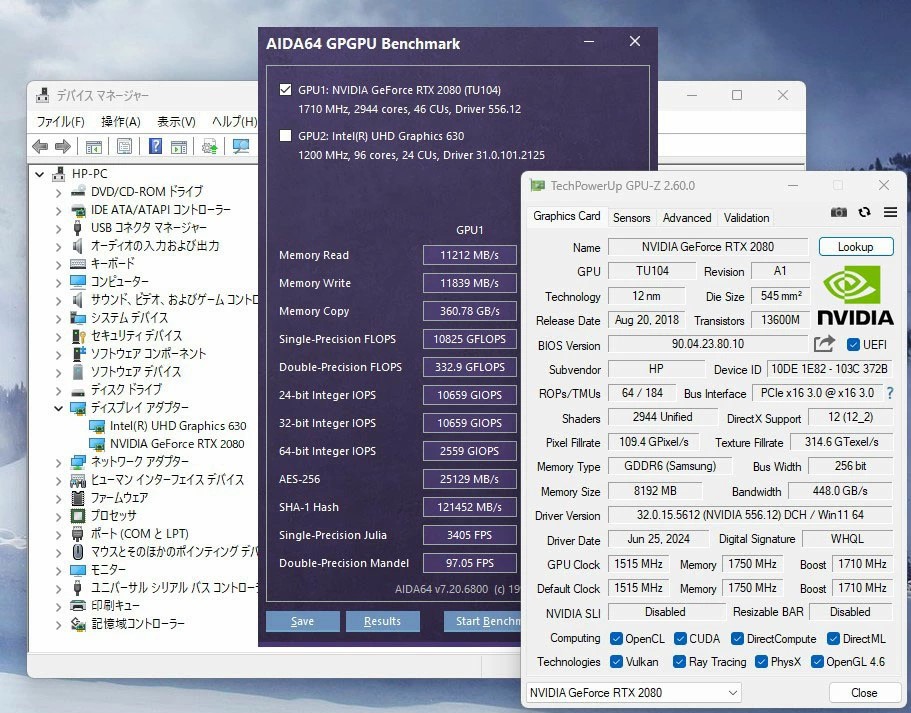Image resolution: width=911 pixels, height=713 pixels.
Task: Toggle the PhysX checkbox
Action: click(x=761, y=662)
